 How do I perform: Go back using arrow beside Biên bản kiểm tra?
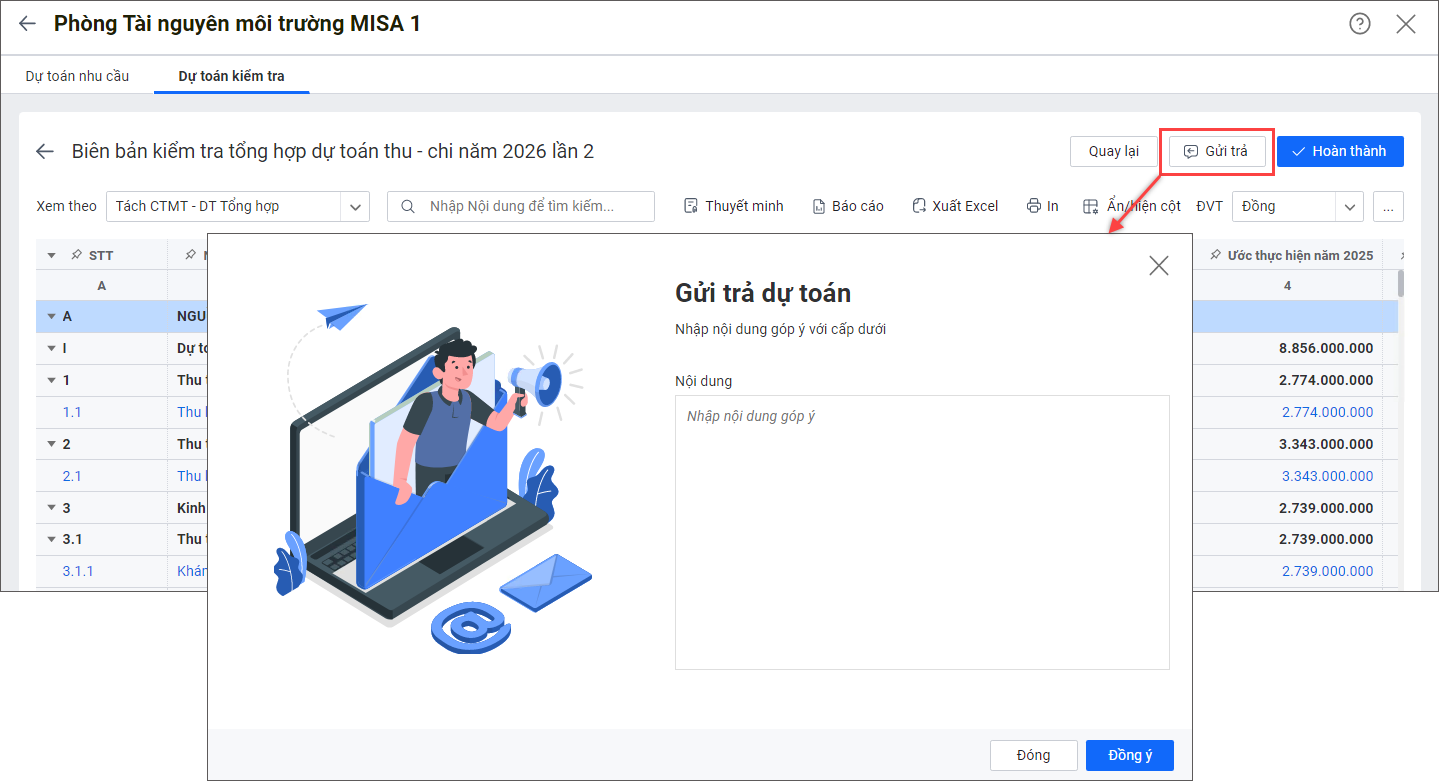click(x=45, y=152)
